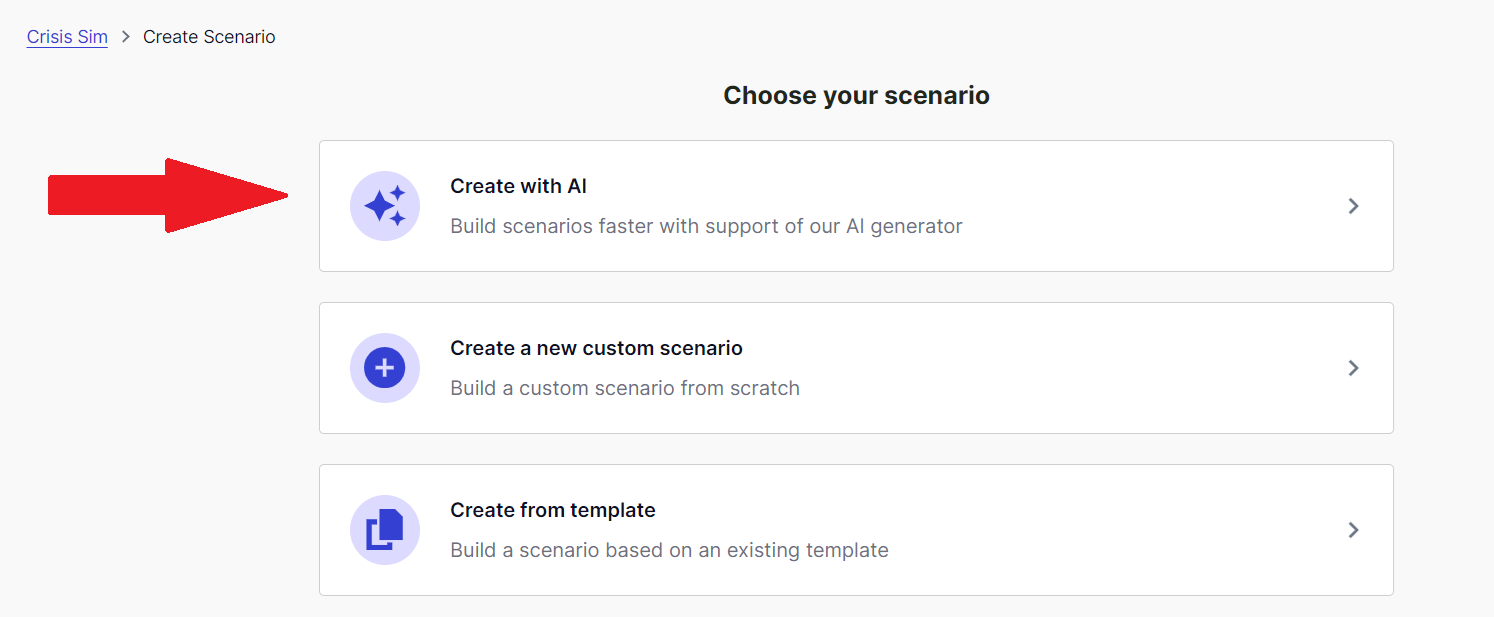Select the "Create from template" title
Screen dimensions: 1494x617
[553, 510]
